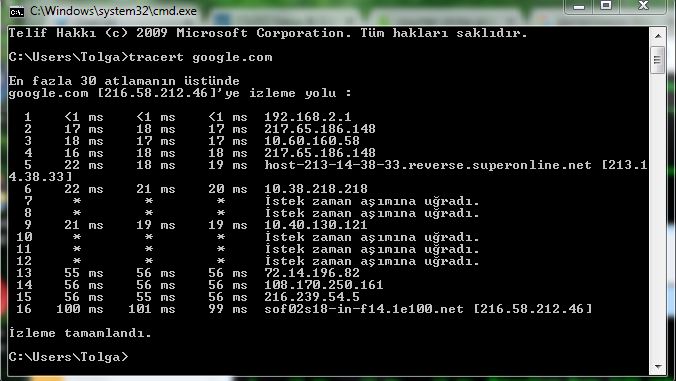Grab the vertical scrollbar thumb

(657, 59)
